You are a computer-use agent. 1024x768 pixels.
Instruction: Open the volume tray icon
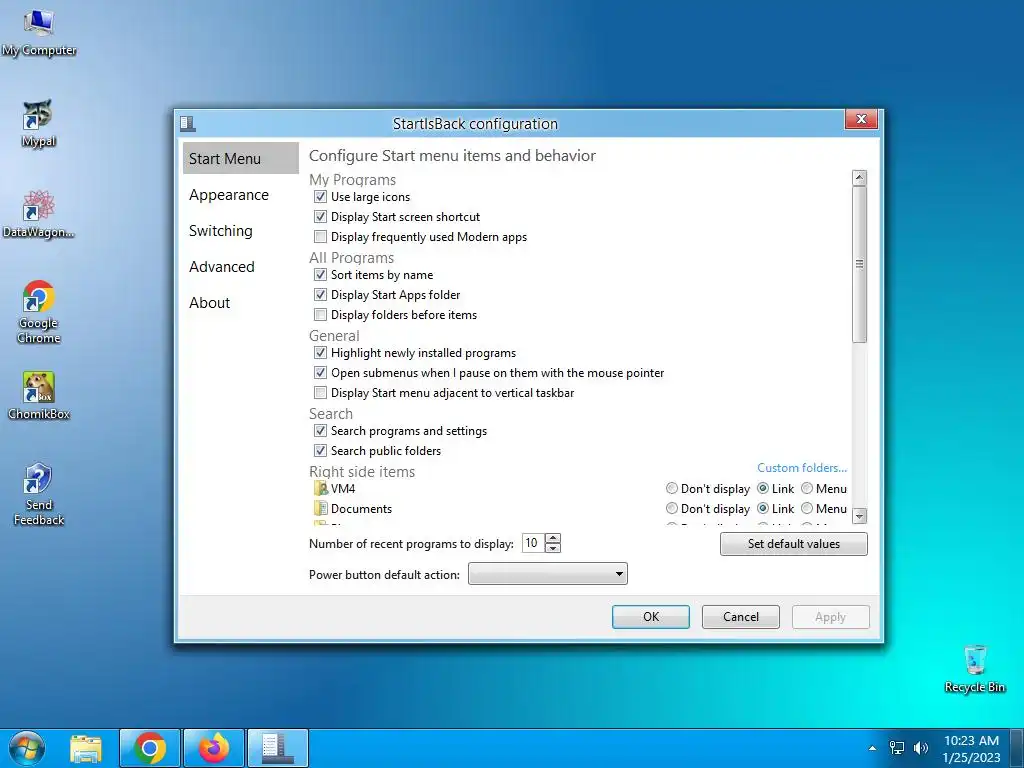point(921,748)
